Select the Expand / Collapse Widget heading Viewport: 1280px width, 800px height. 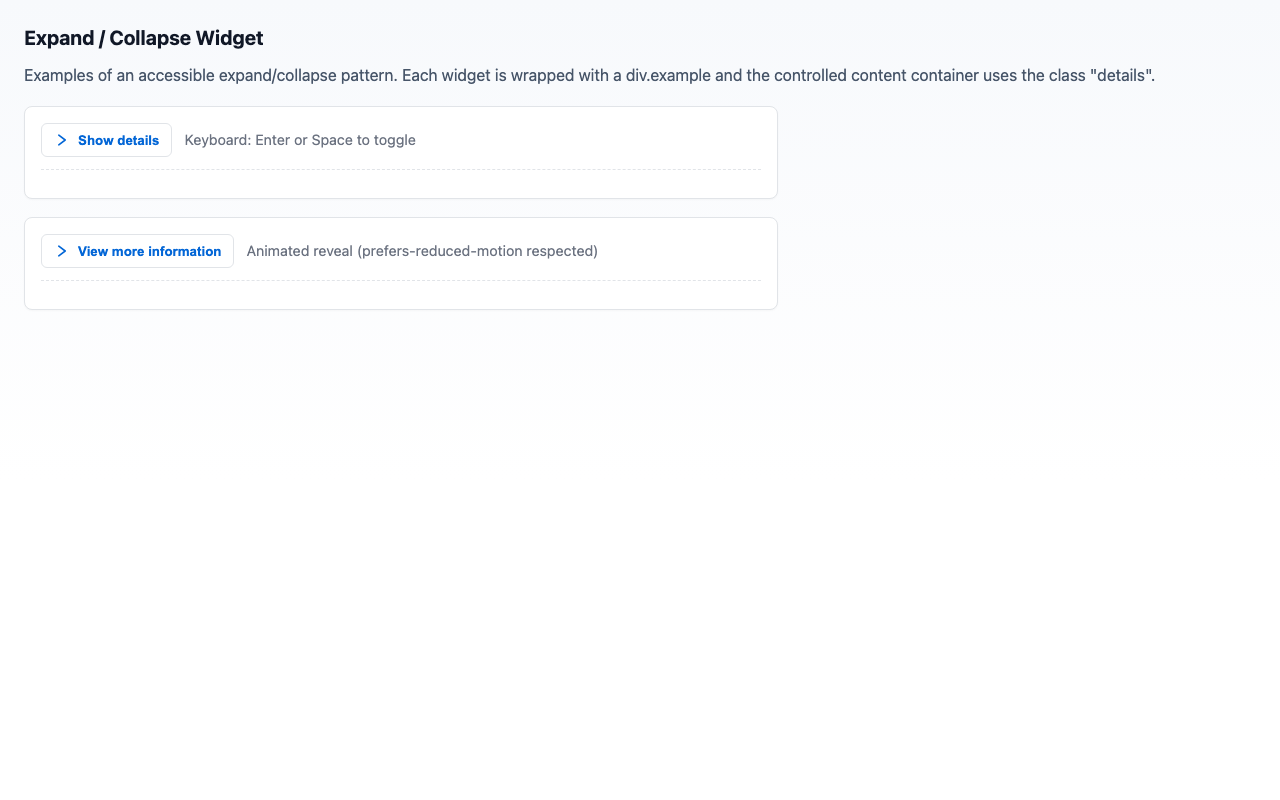click(143, 38)
